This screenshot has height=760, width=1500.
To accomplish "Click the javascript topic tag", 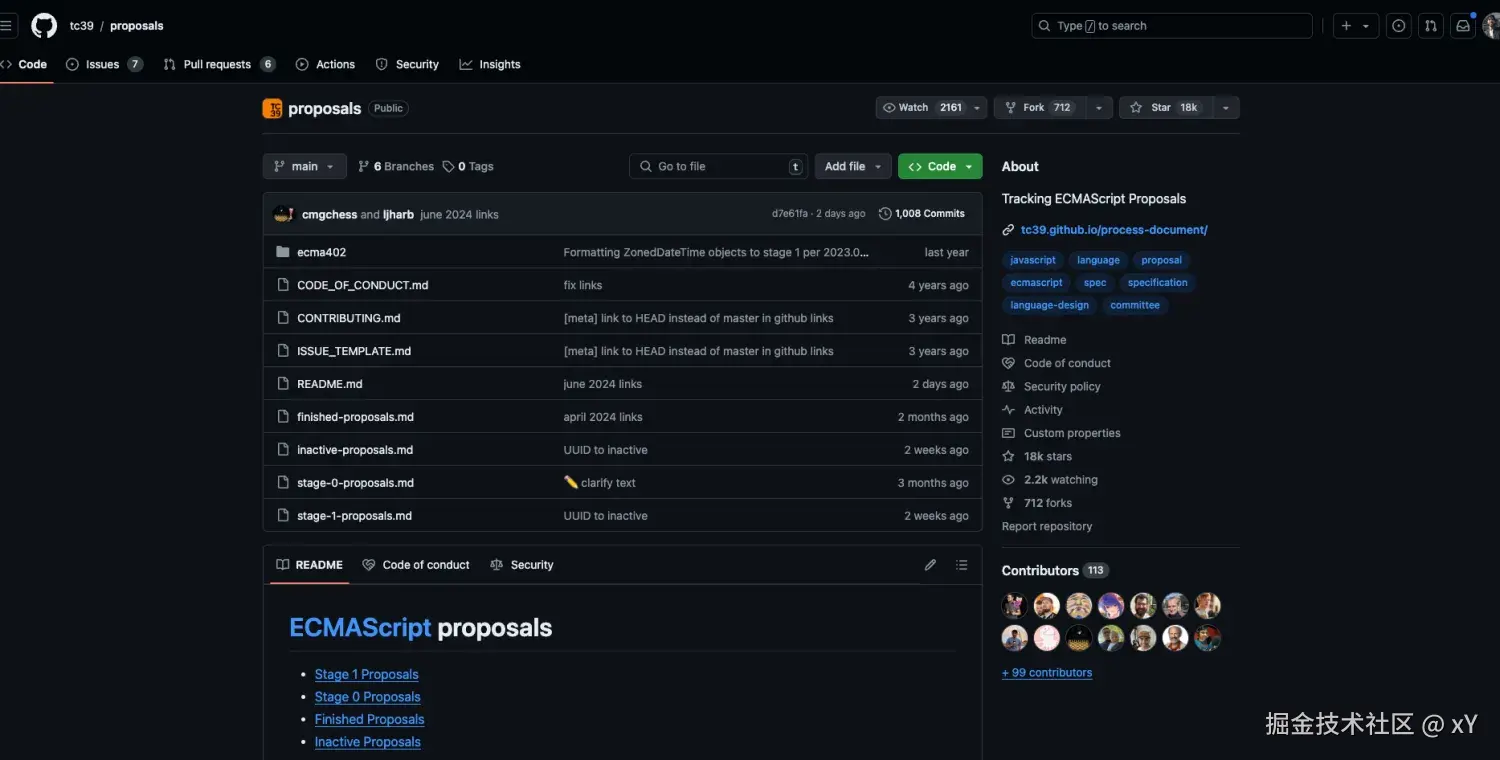I will pos(1033,260).
